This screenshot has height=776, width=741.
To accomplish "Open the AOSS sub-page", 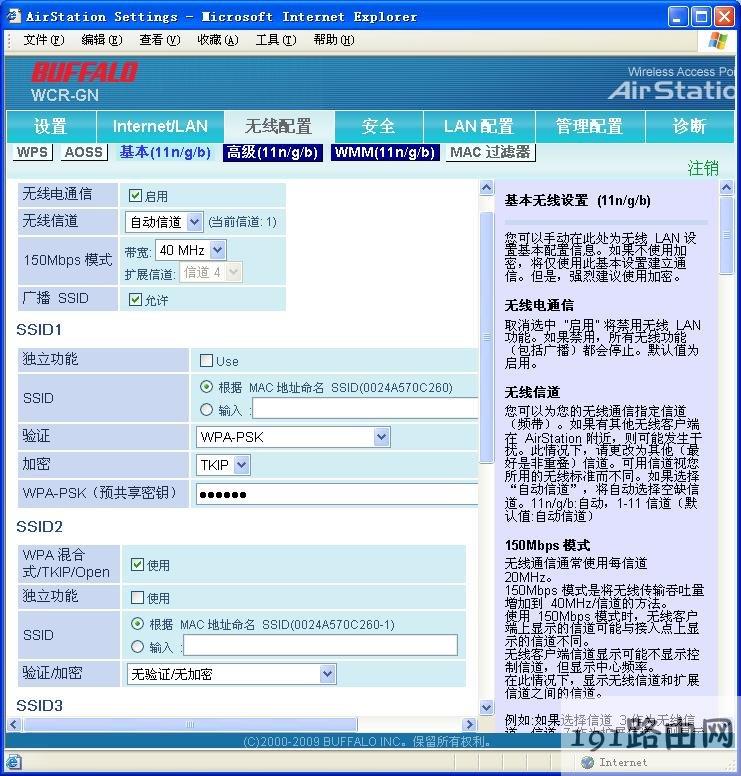I will (x=84, y=152).
